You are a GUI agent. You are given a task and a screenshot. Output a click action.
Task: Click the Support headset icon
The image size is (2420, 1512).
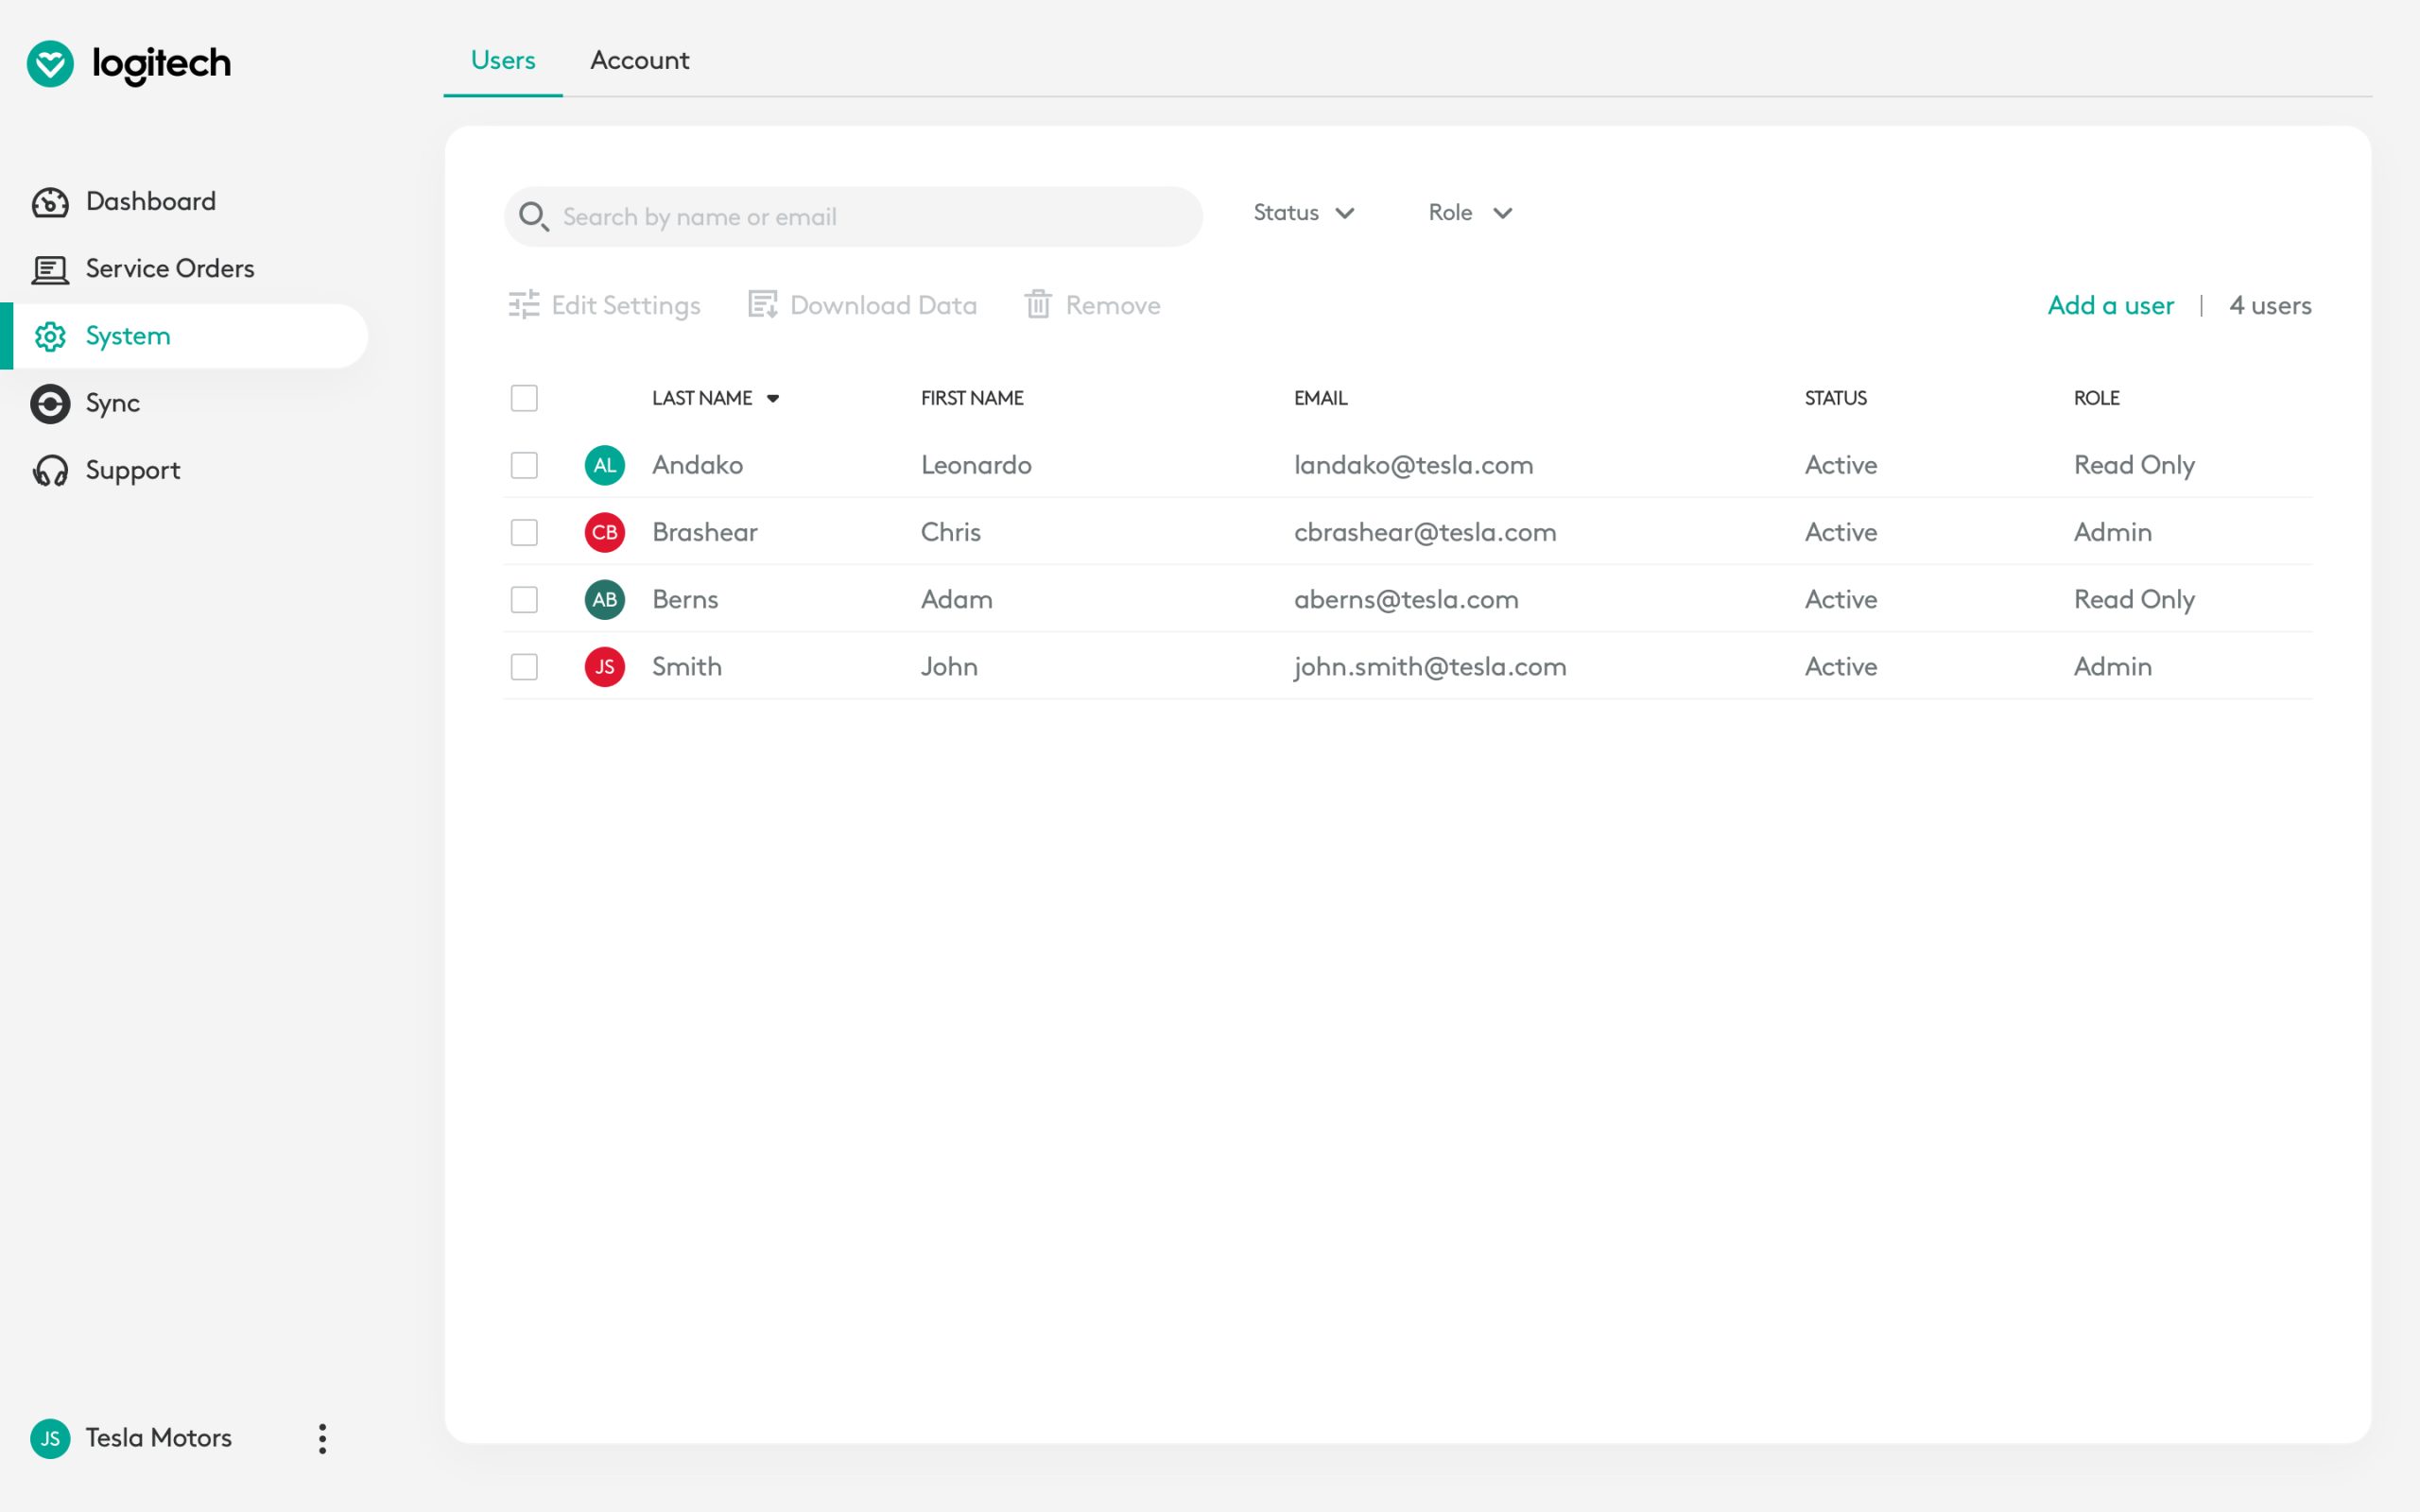pos(50,470)
